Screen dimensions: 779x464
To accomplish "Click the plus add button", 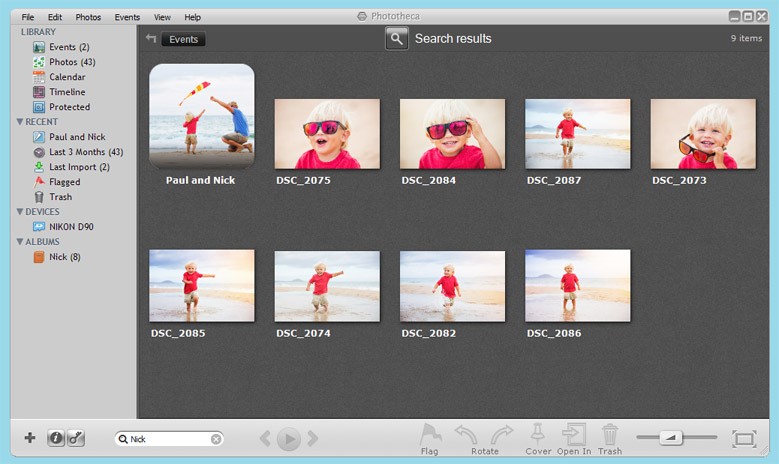I will pos(30,438).
